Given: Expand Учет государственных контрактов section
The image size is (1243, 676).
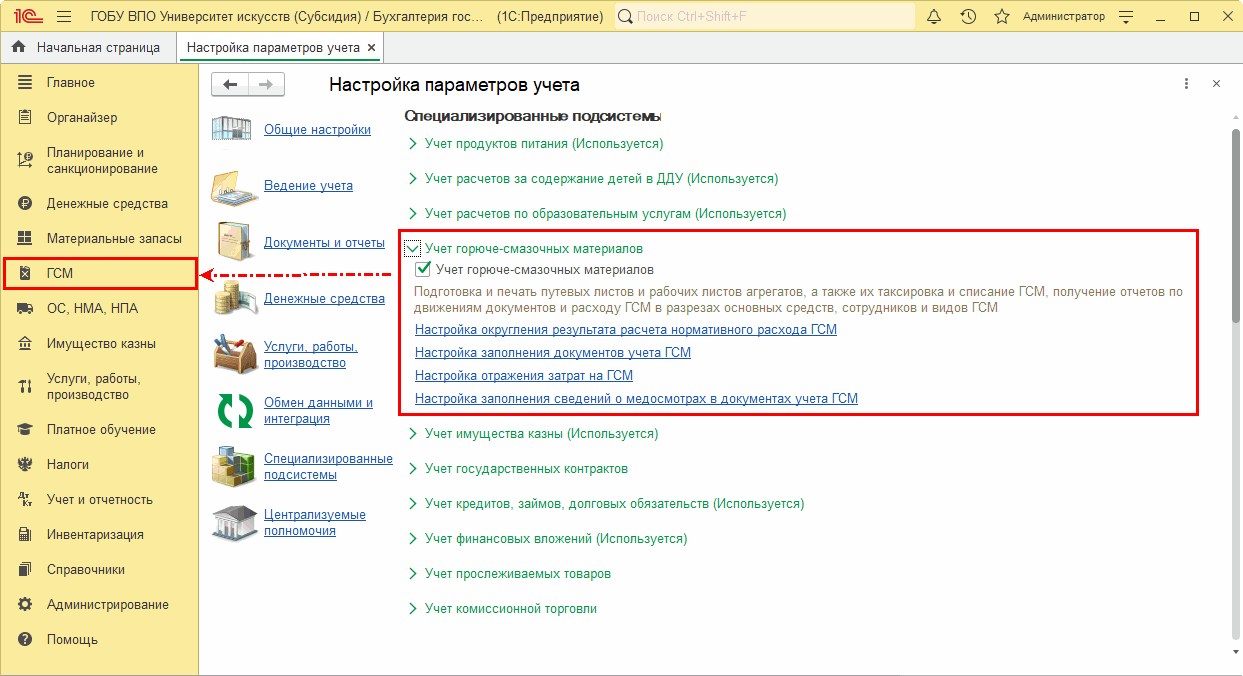Looking at the screenshot, I should (413, 469).
